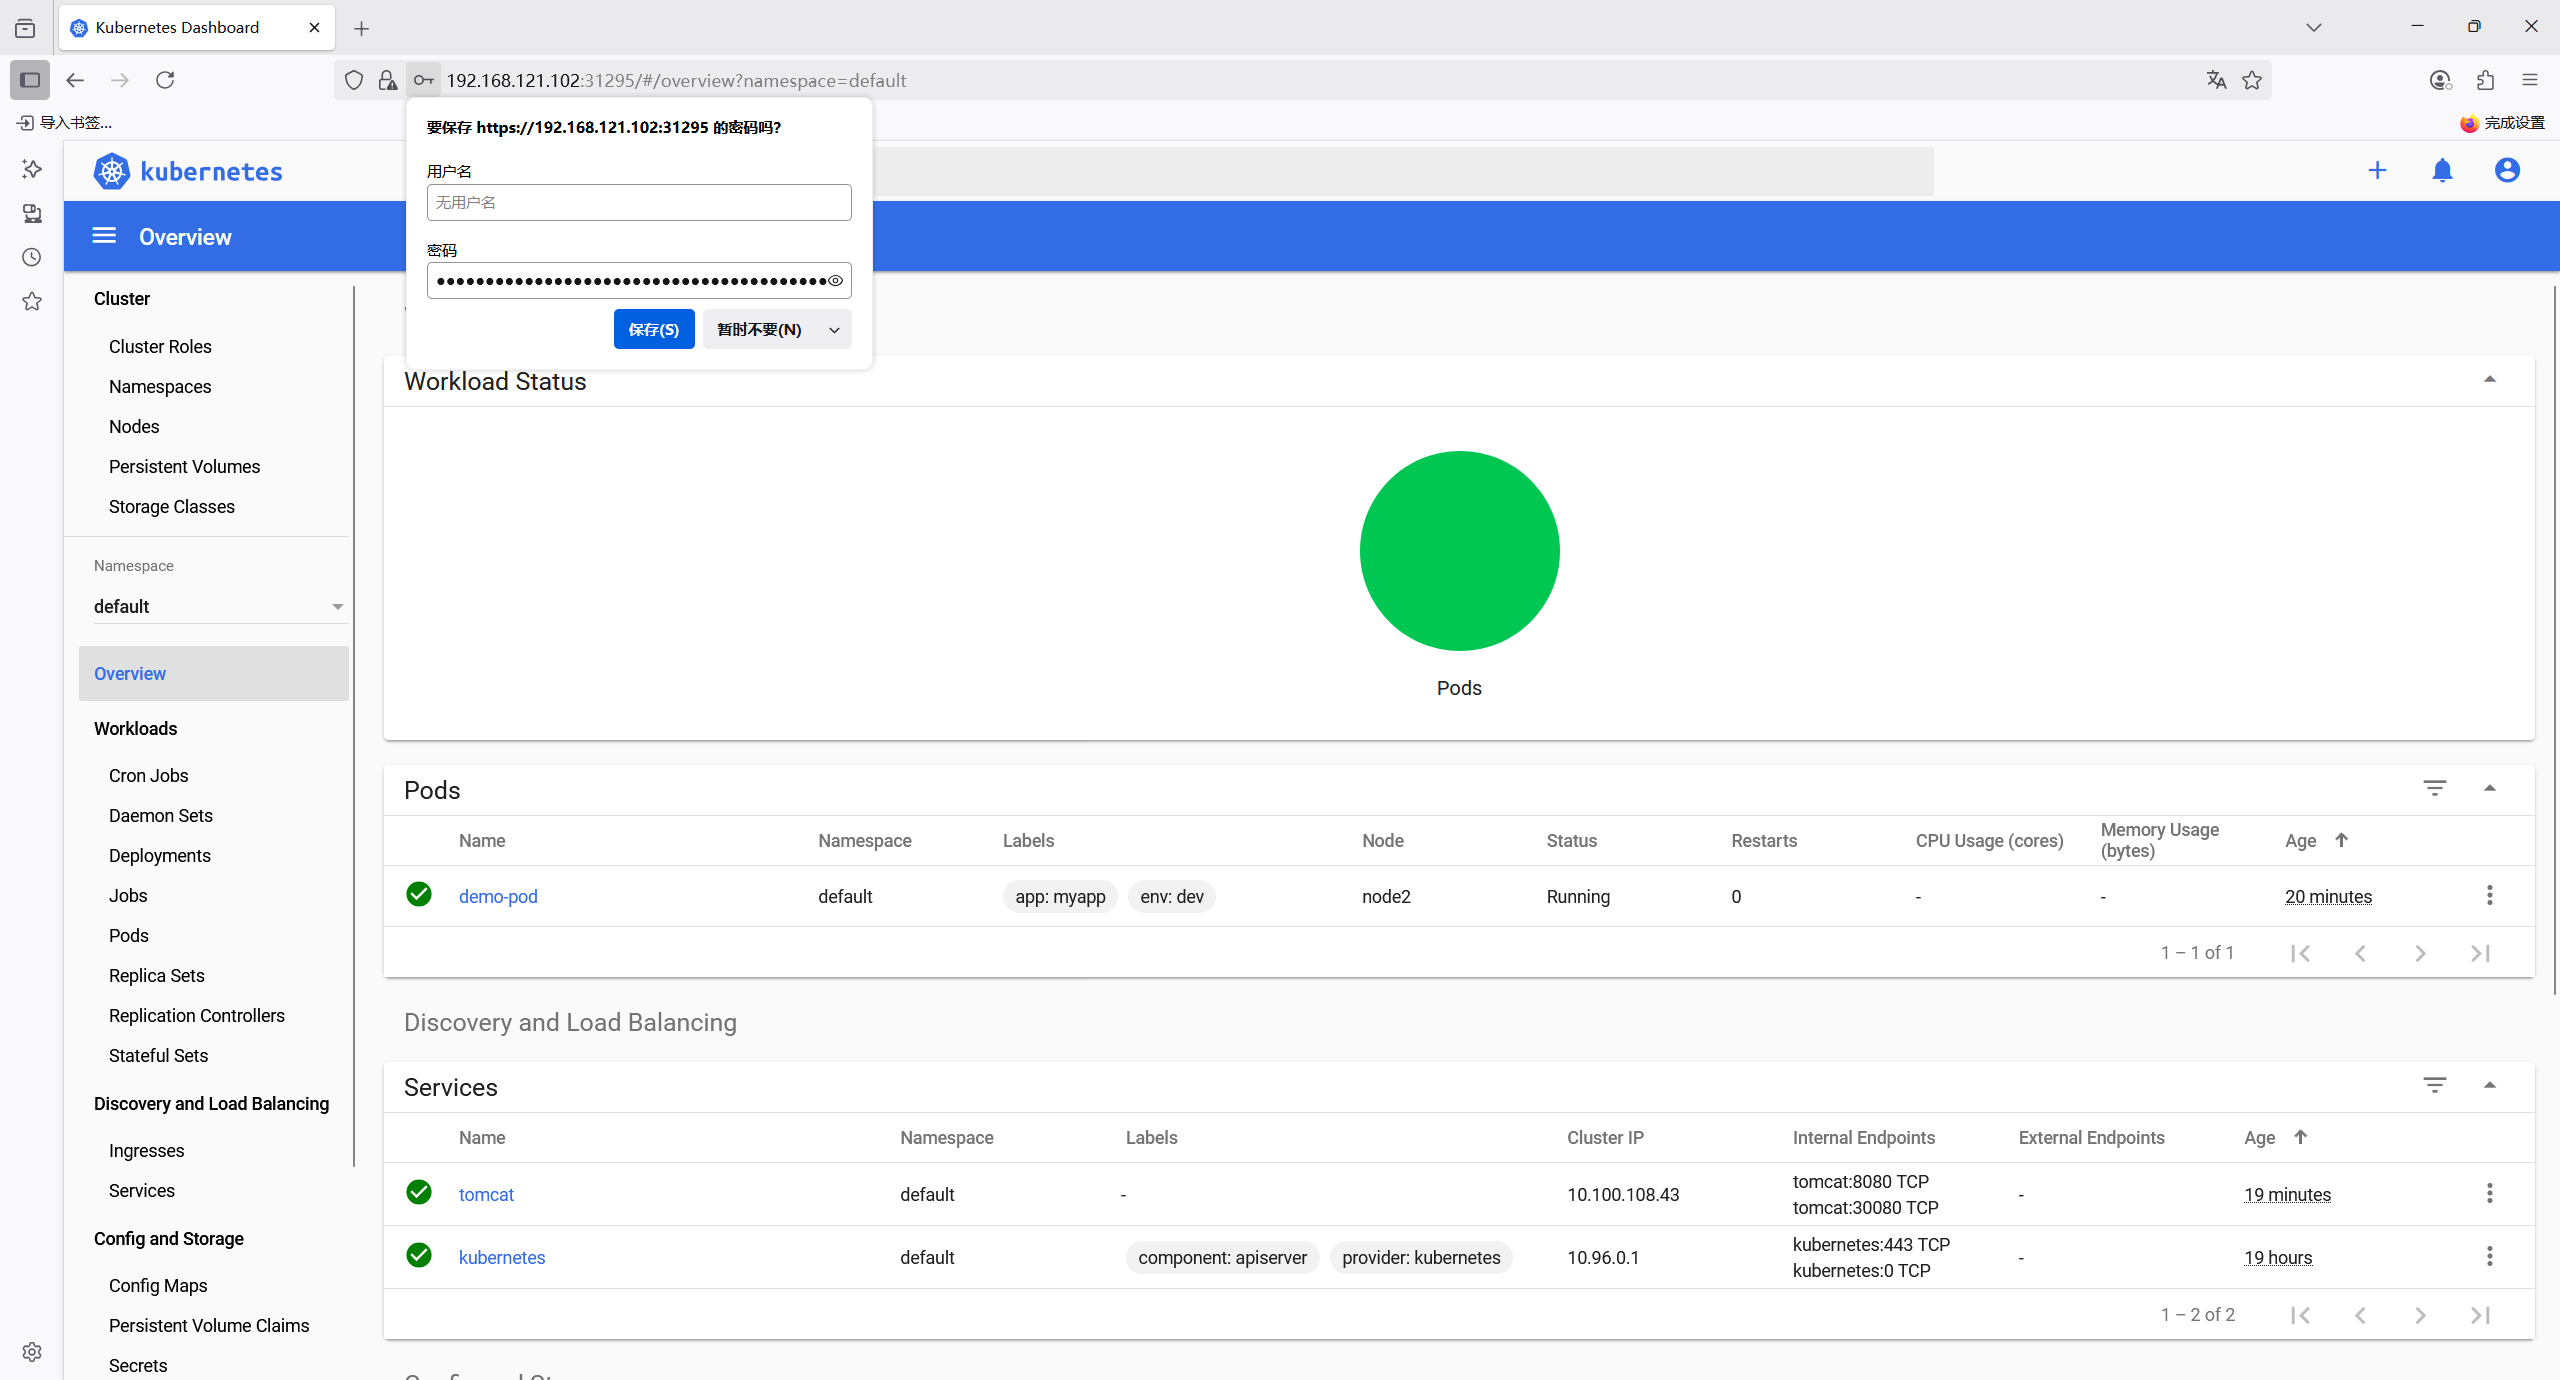The width and height of the screenshot is (2560, 1380).
Task: Open the notifications bell icon
Action: (x=2442, y=171)
